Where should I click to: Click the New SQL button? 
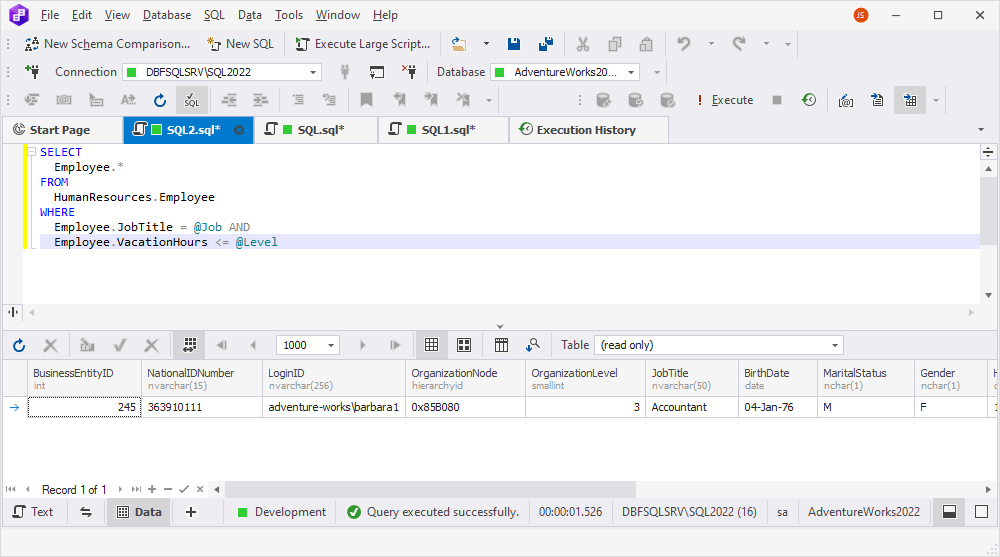point(240,44)
